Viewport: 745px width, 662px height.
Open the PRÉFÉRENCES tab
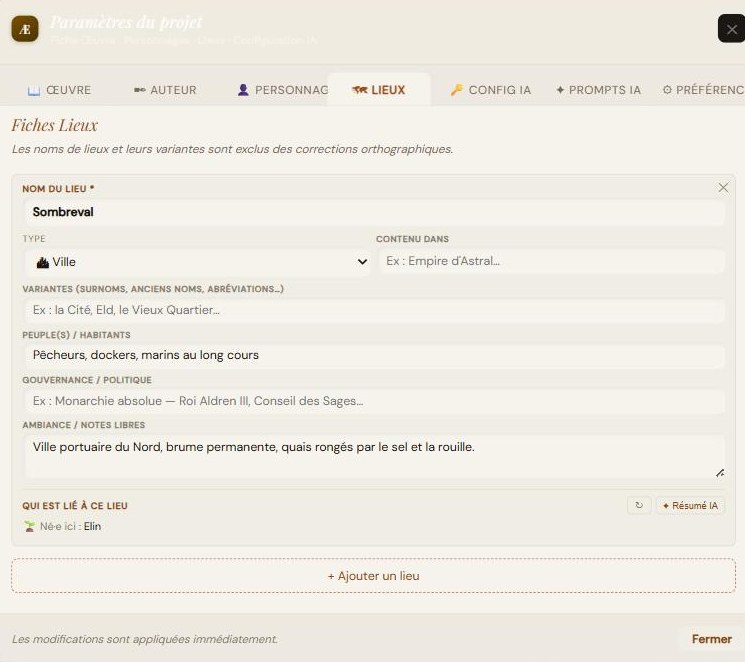[x=703, y=90]
